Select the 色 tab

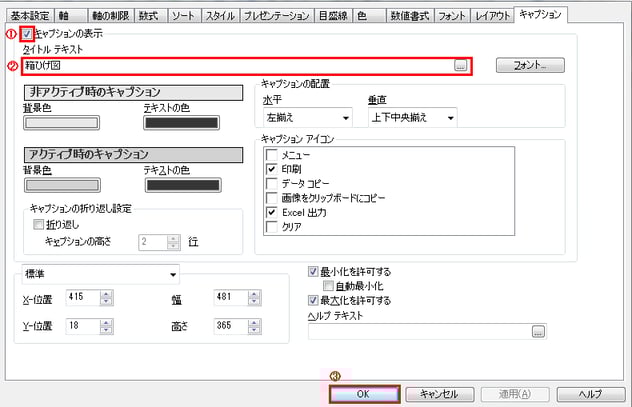(x=369, y=16)
